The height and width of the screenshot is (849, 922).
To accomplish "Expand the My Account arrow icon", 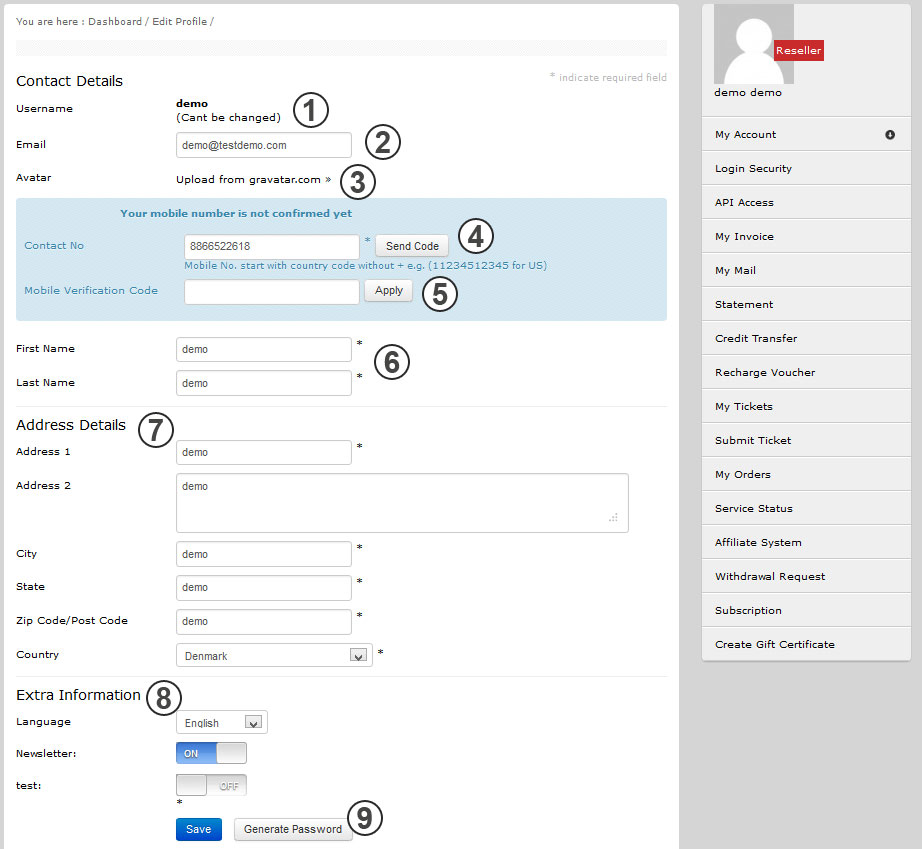I will pos(889,135).
